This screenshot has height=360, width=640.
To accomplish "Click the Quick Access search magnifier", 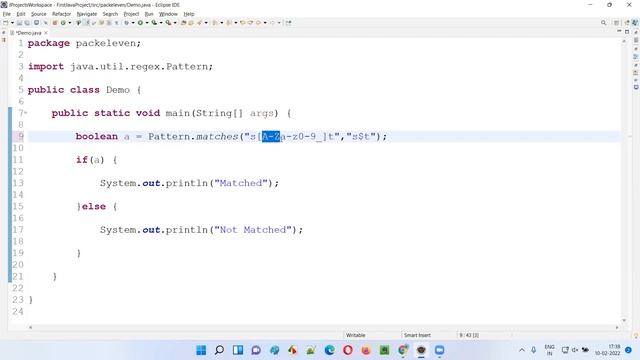I will pos(603,23).
